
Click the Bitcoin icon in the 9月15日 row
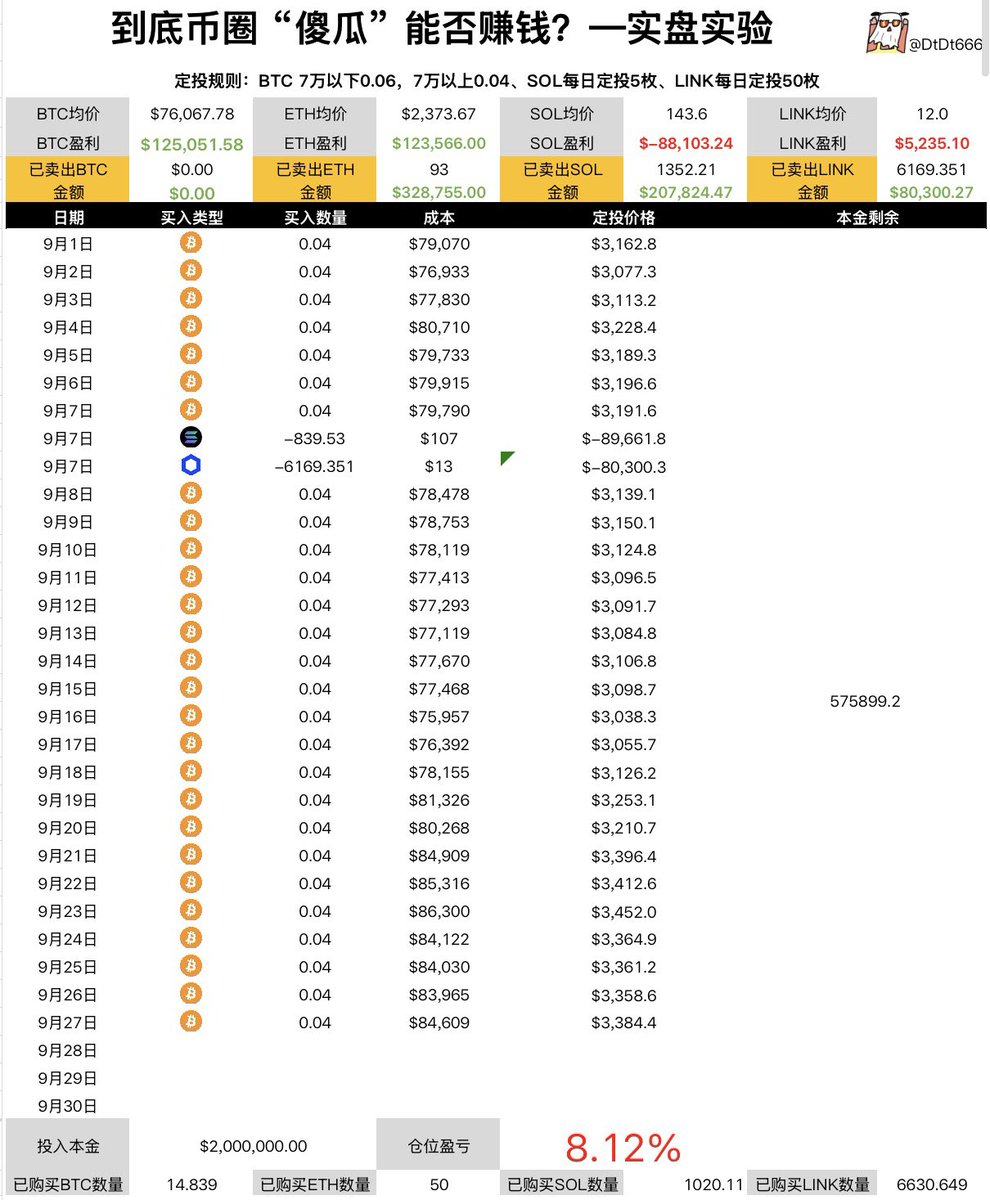pos(190,688)
